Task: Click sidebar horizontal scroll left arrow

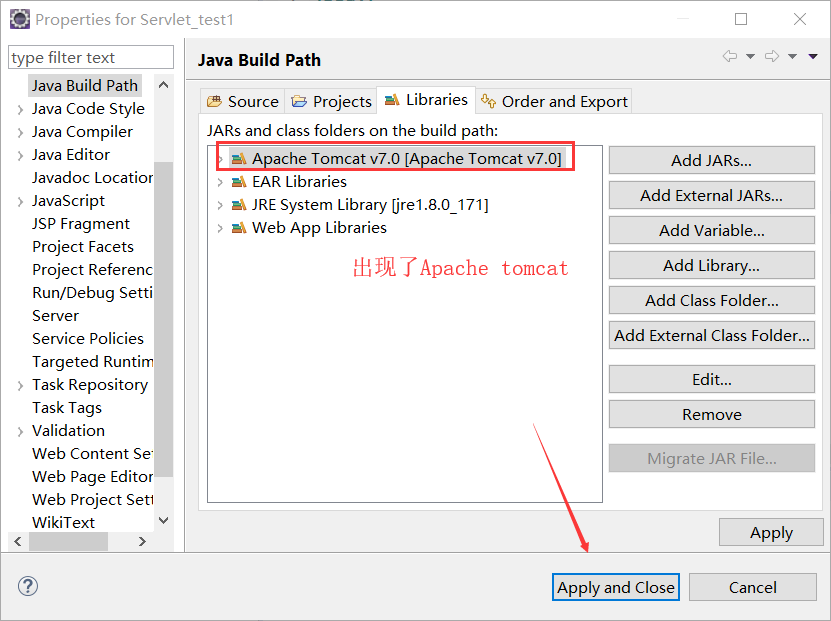Action: 18,542
